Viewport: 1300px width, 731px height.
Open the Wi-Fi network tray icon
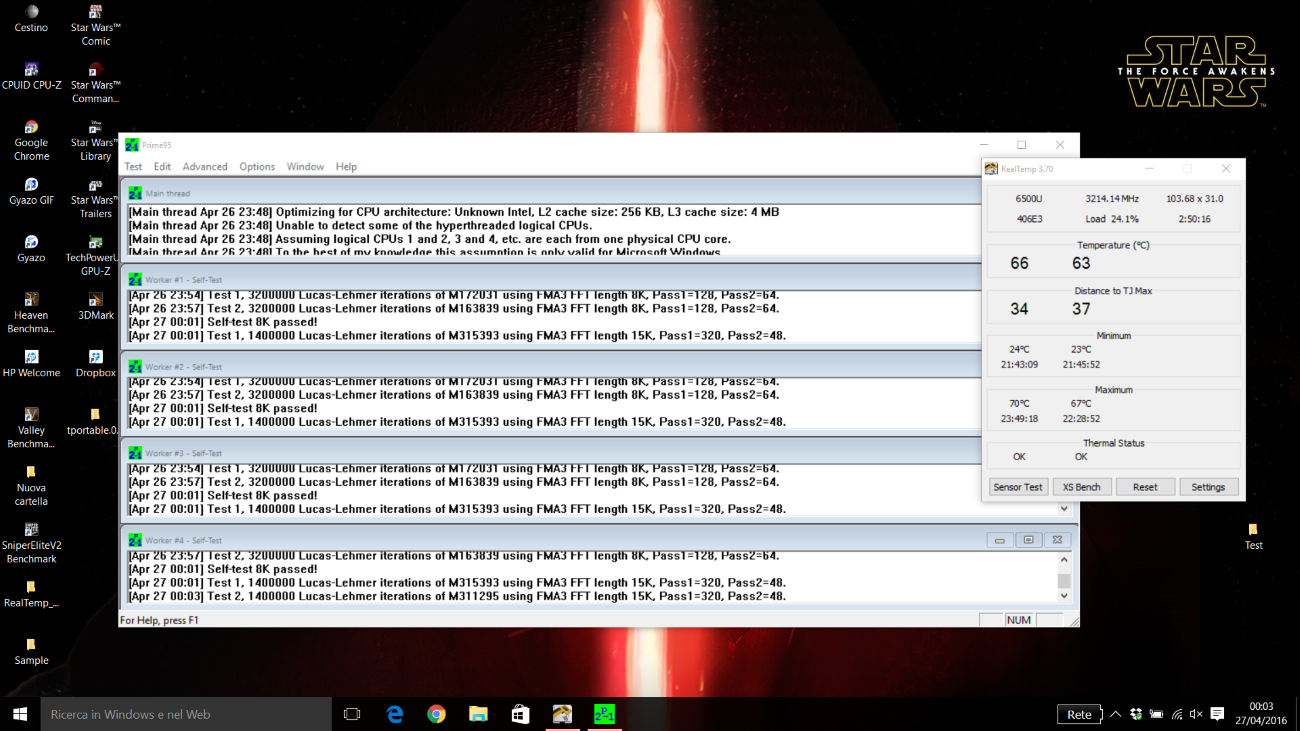(x=1176, y=714)
